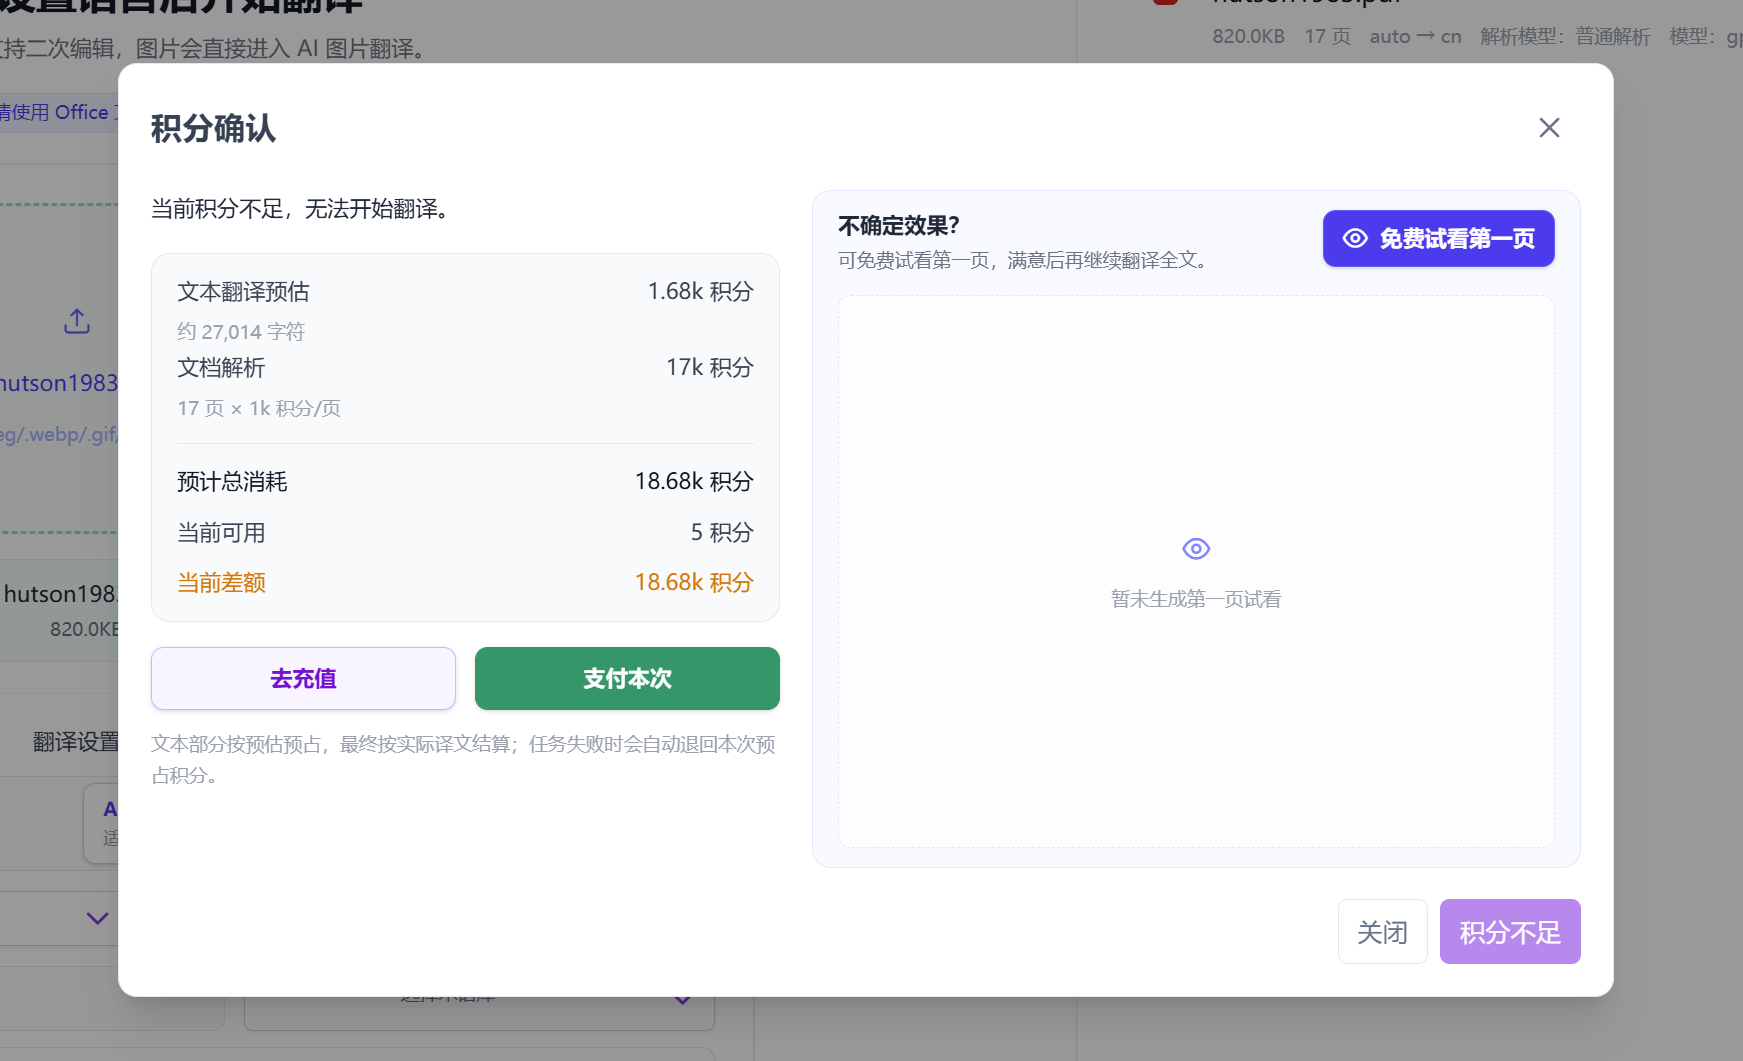Click the 5 积分 available value

pyautogui.click(x=722, y=533)
